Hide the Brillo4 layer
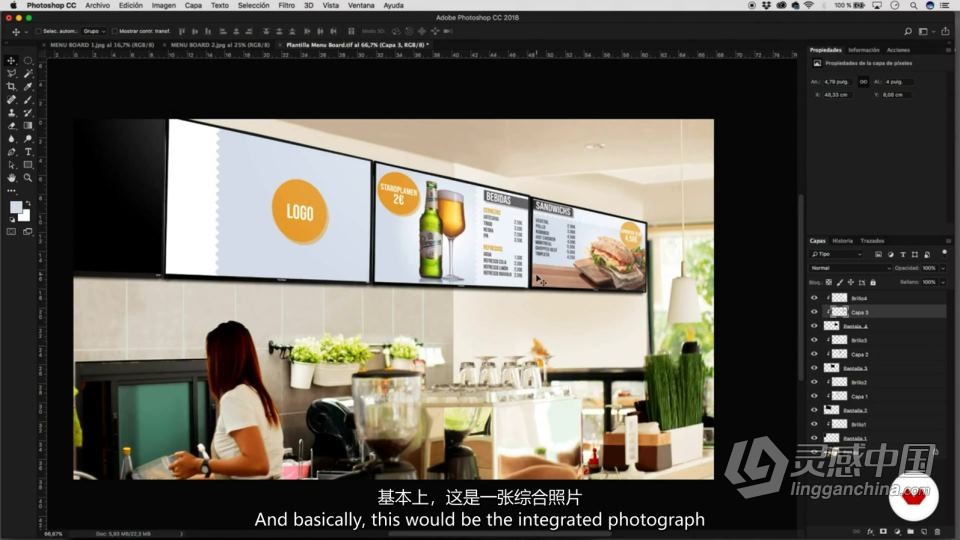This screenshot has width=960, height=540. click(x=814, y=298)
